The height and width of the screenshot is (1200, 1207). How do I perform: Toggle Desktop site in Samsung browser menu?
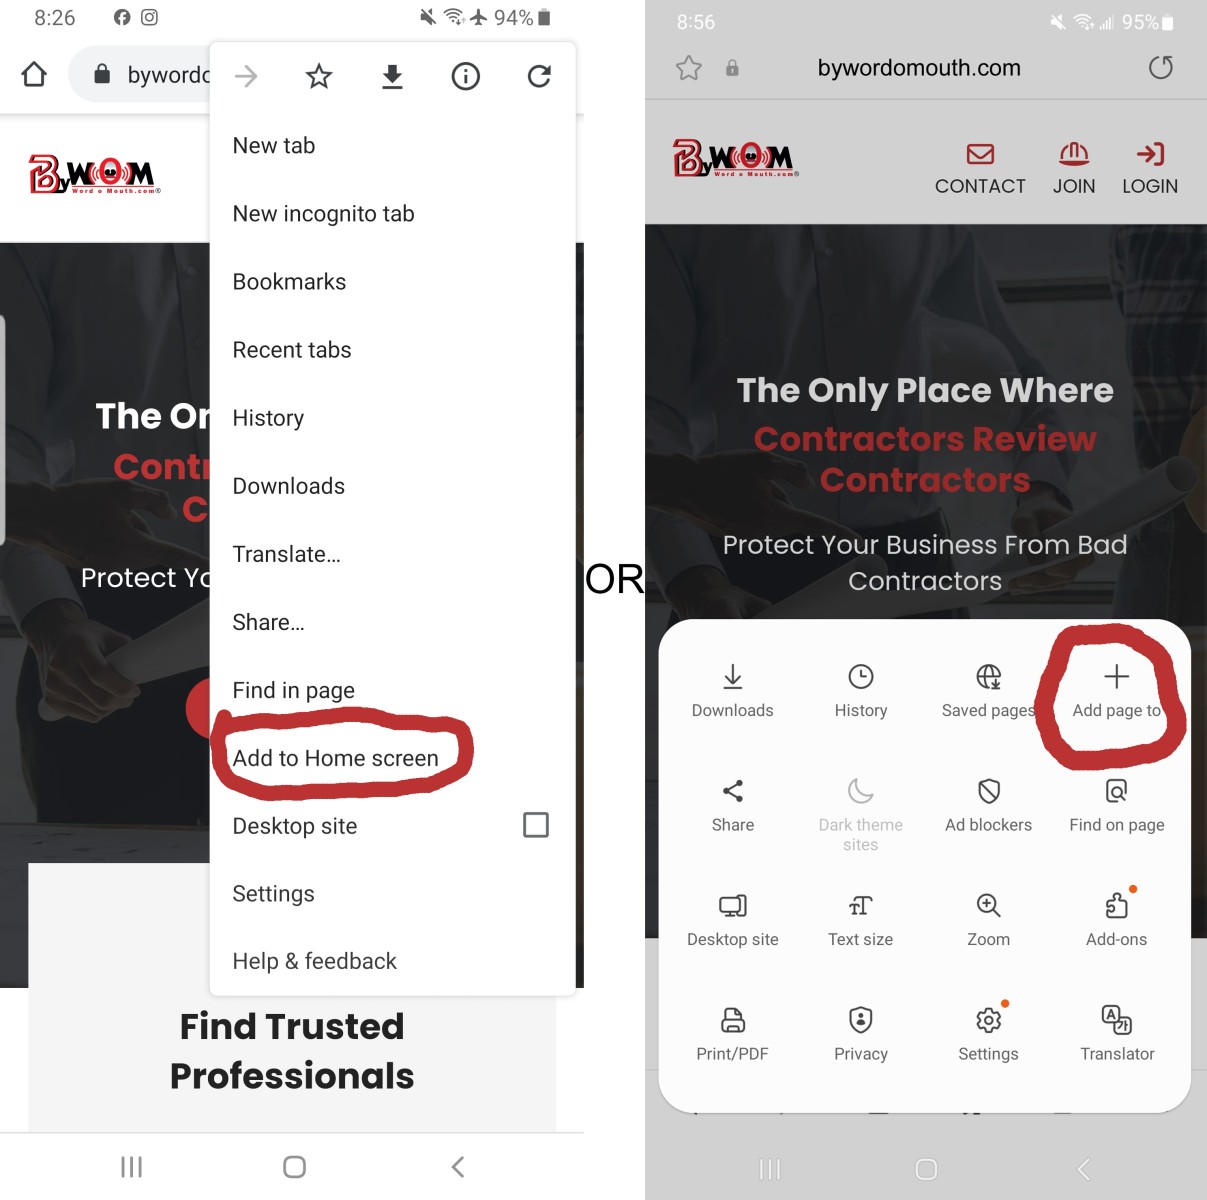(x=733, y=920)
